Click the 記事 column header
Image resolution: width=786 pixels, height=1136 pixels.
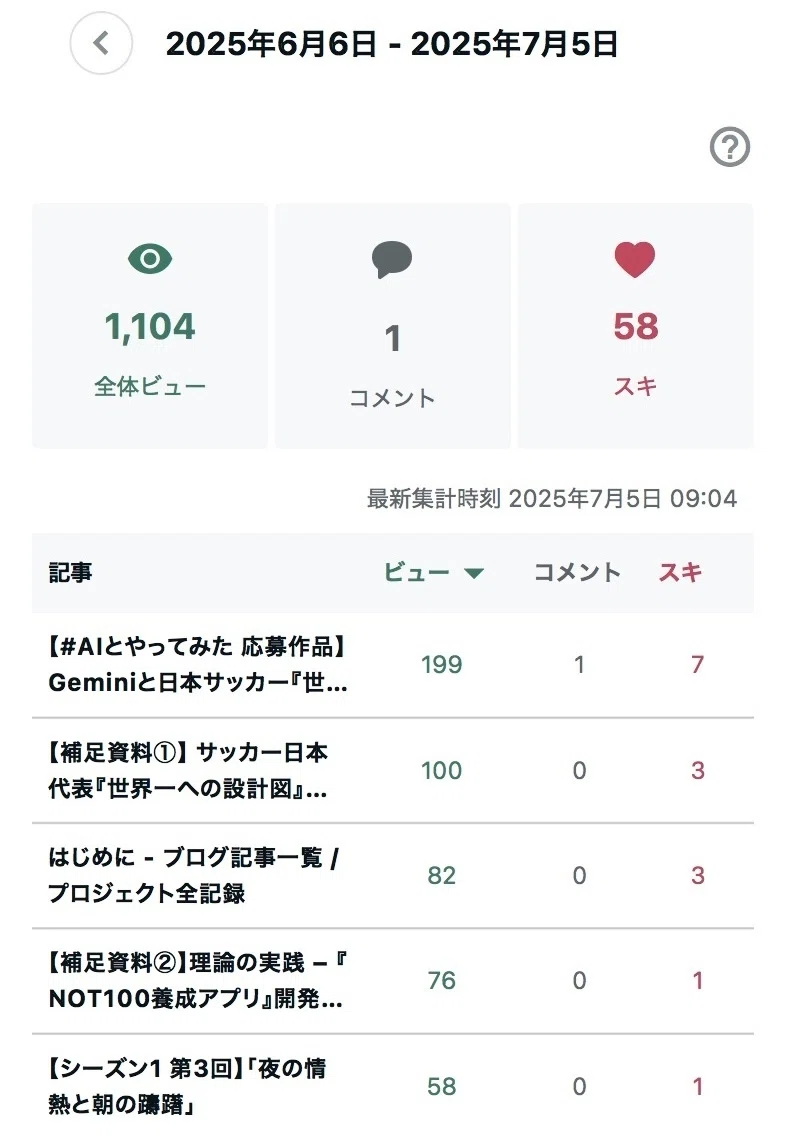(70, 572)
